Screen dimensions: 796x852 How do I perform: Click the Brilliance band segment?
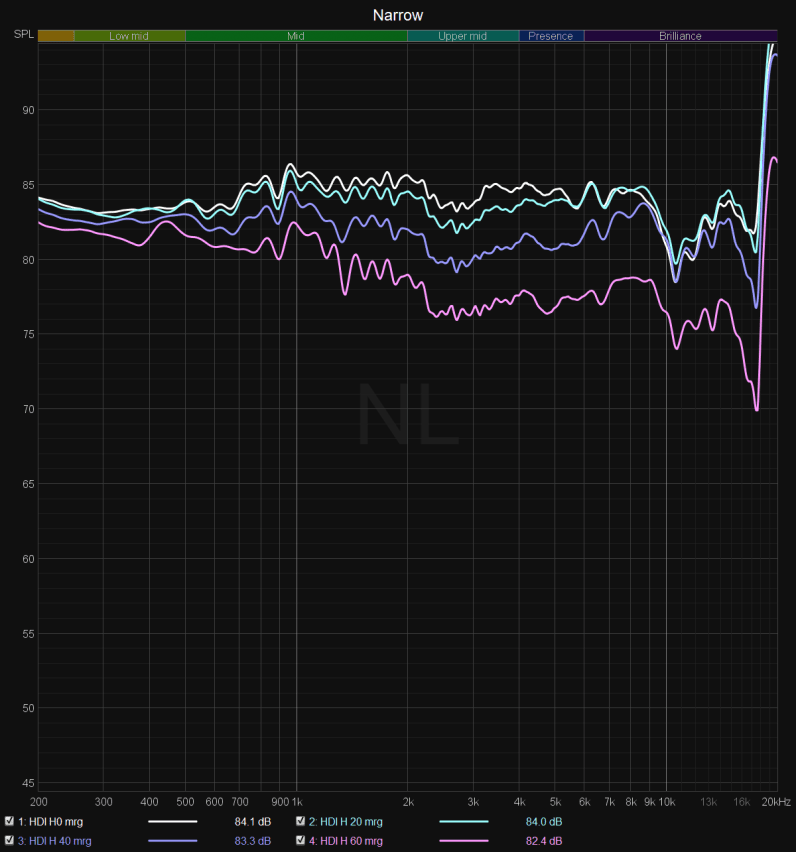[680, 36]
